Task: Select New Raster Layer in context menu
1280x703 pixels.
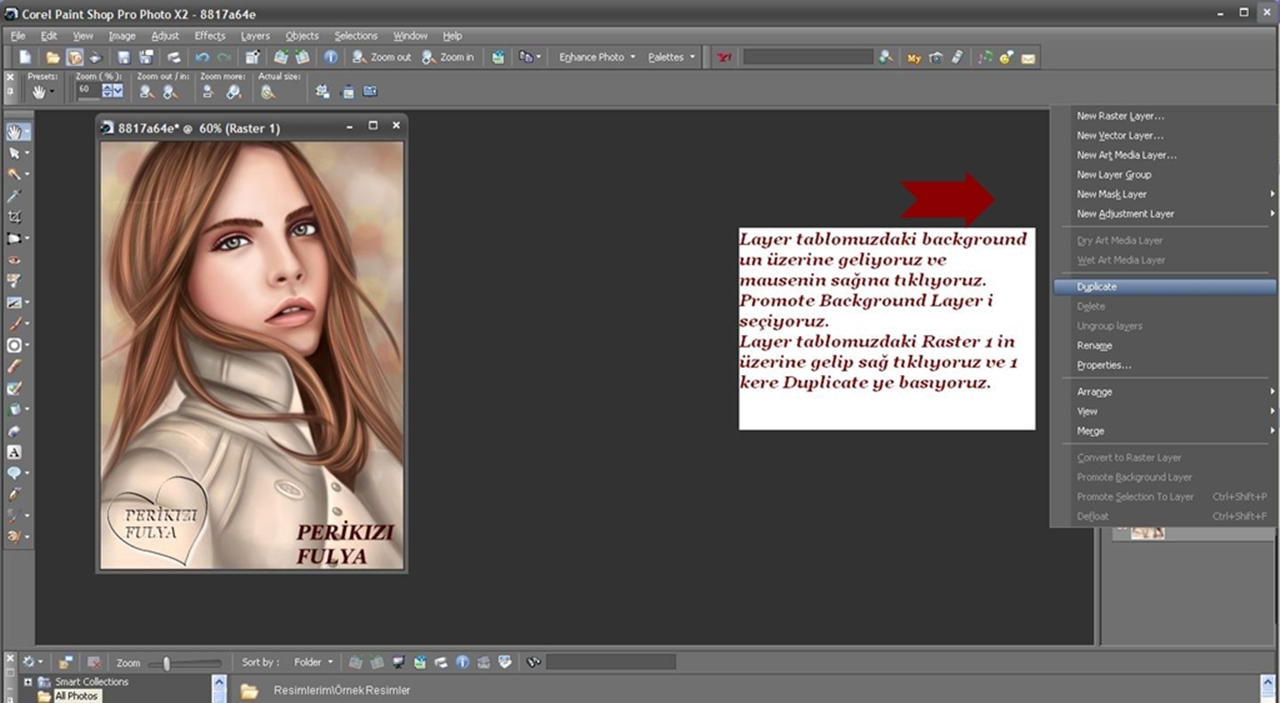Action: [1120, 116]
